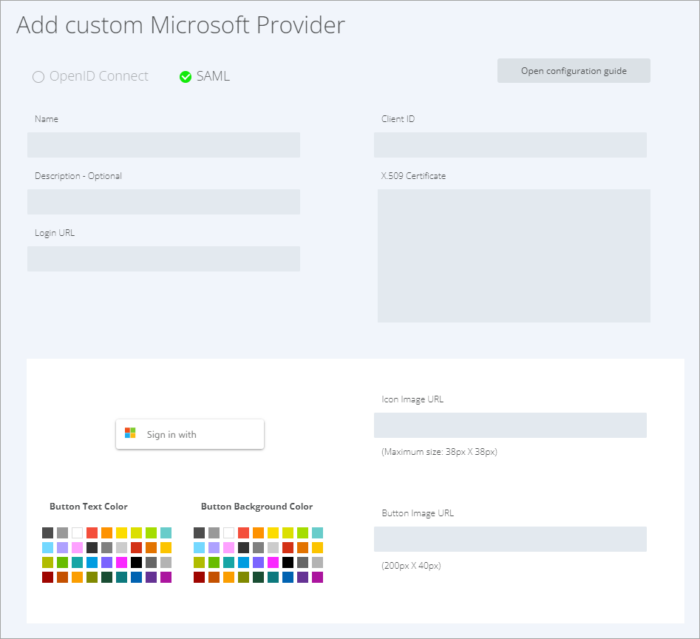Select bright fuchsia swatch under Button Background Color
The height and width of the screenshot is (639, 700).
273,562
